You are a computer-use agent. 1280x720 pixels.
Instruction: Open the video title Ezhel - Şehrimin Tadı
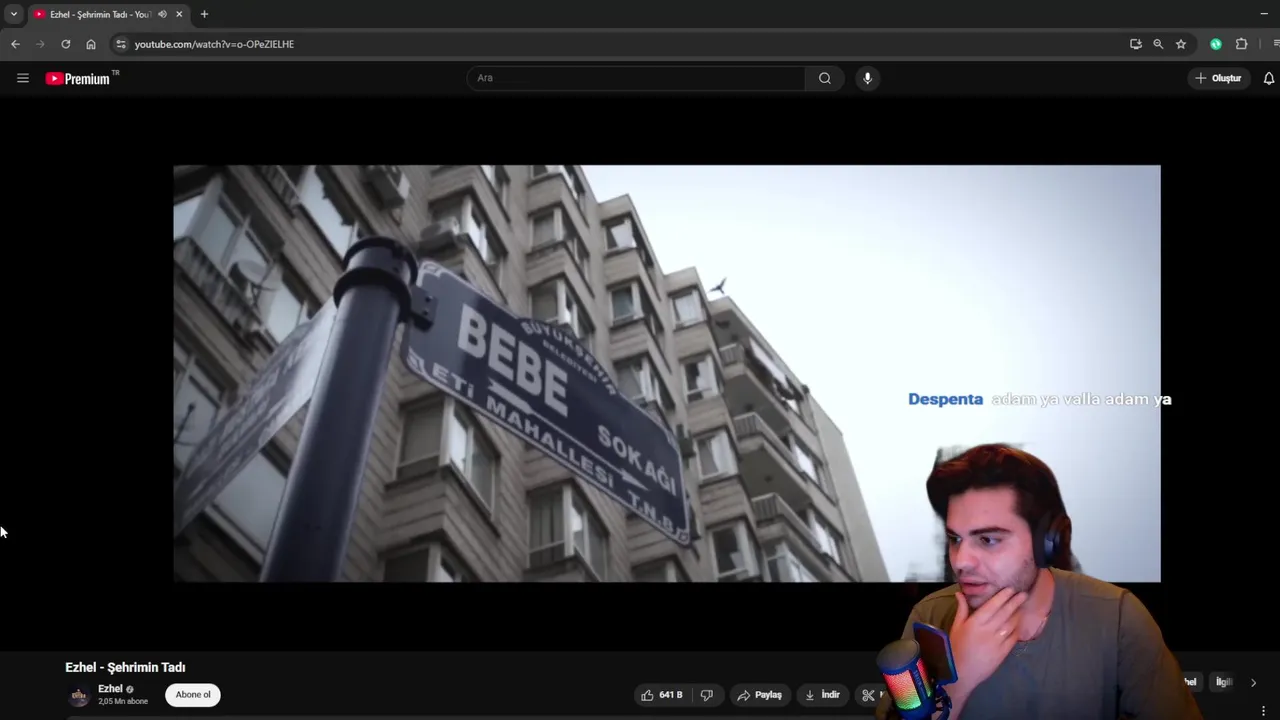click(125, 667)
